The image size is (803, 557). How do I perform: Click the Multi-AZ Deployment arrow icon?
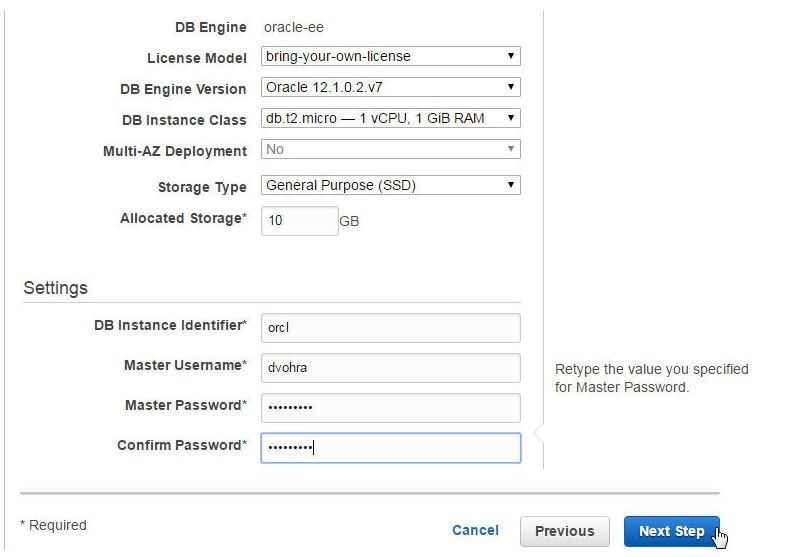[x=511, y=149]
